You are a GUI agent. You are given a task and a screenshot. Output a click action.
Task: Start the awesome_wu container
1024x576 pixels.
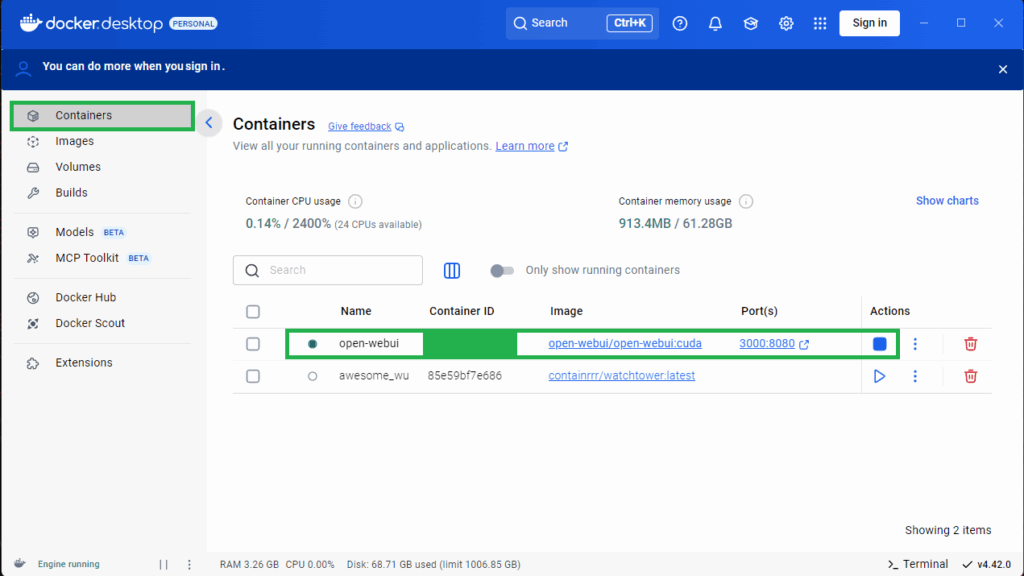tap(879, 376)
